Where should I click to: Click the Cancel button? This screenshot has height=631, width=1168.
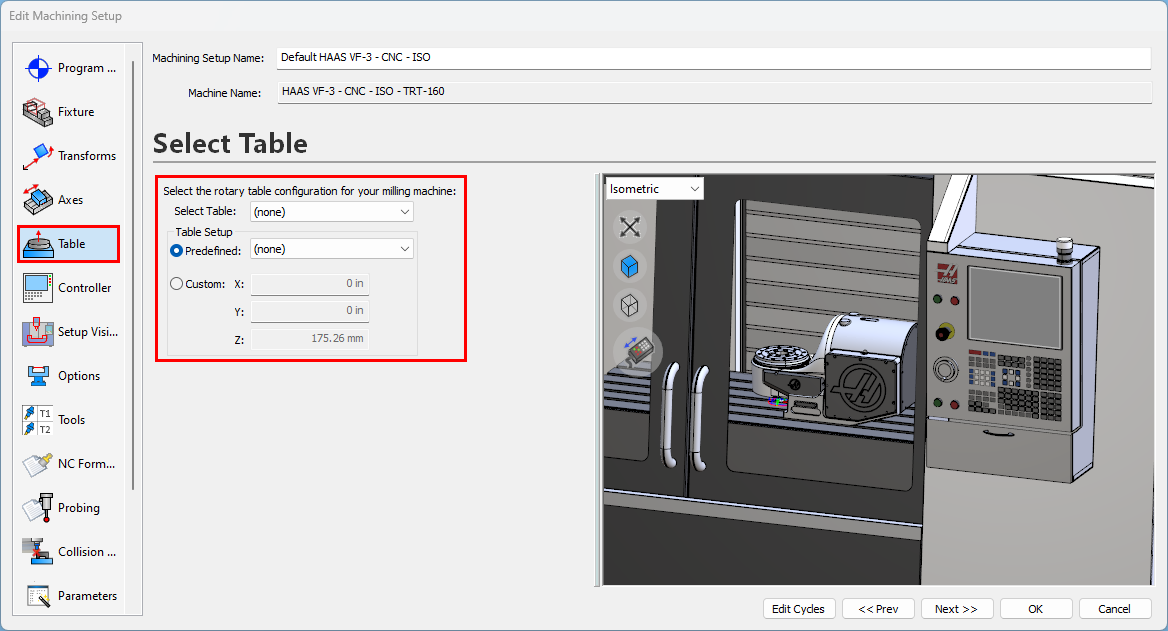tap(1114, 609)
